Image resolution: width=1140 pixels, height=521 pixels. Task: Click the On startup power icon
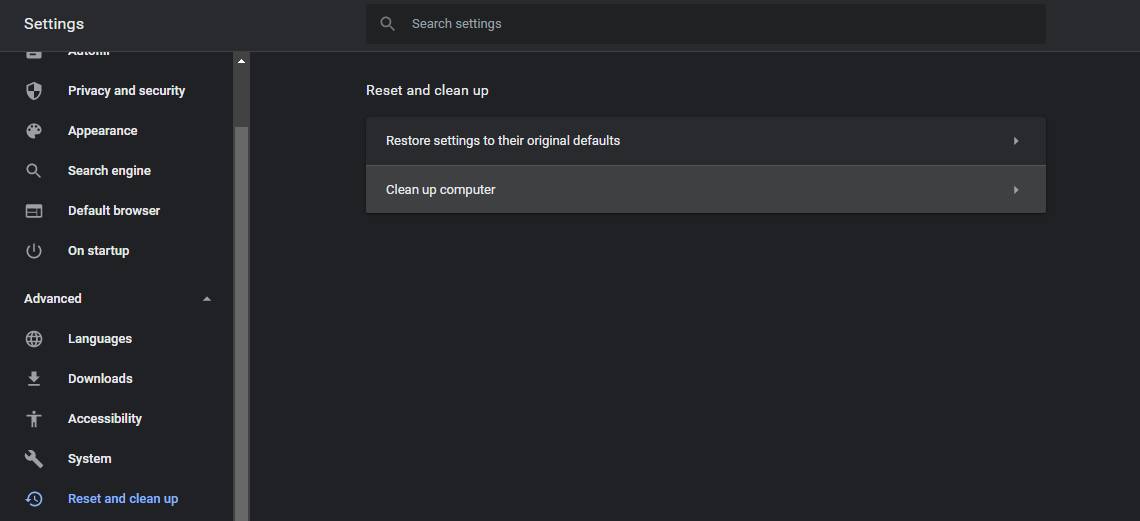34,251
